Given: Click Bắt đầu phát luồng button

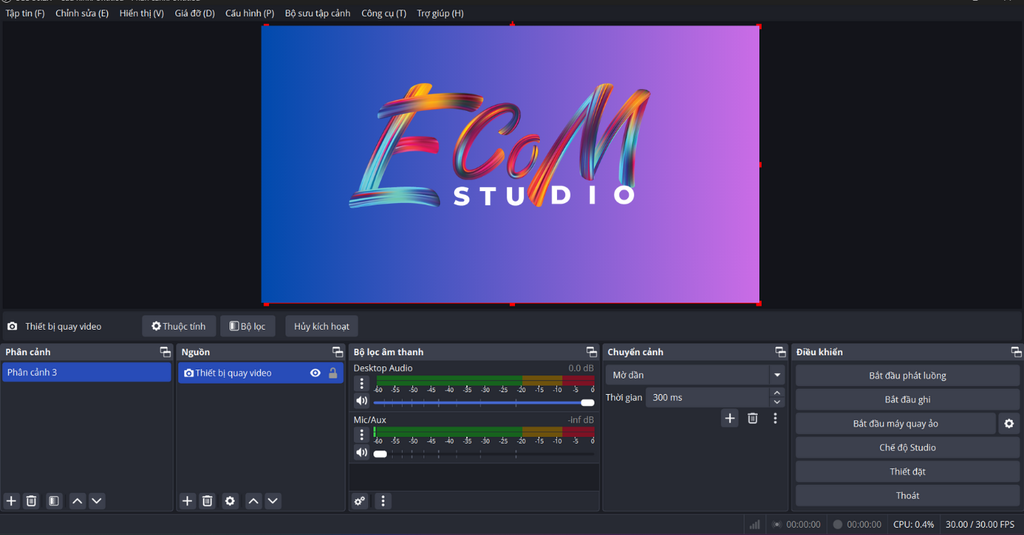Looking at the screenshot, I should [907, 376].
